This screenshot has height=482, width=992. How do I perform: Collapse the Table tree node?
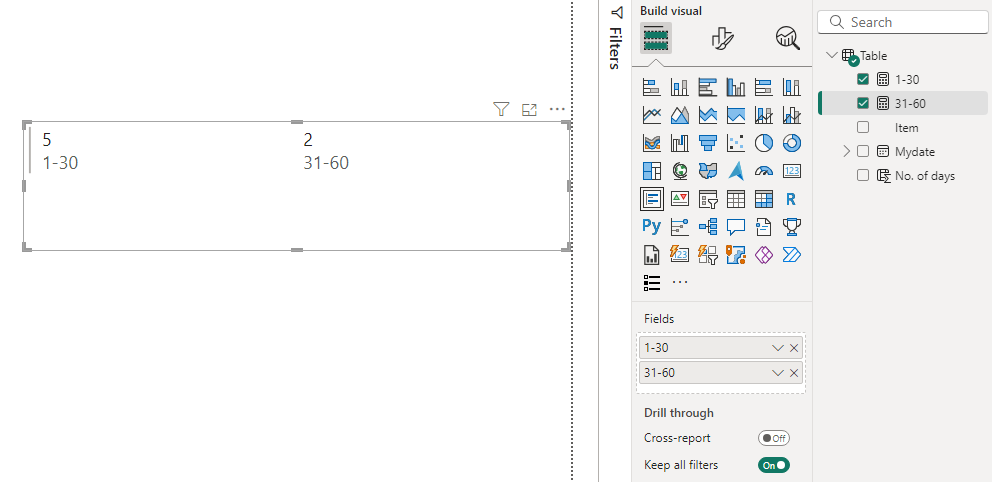(831, 55)
